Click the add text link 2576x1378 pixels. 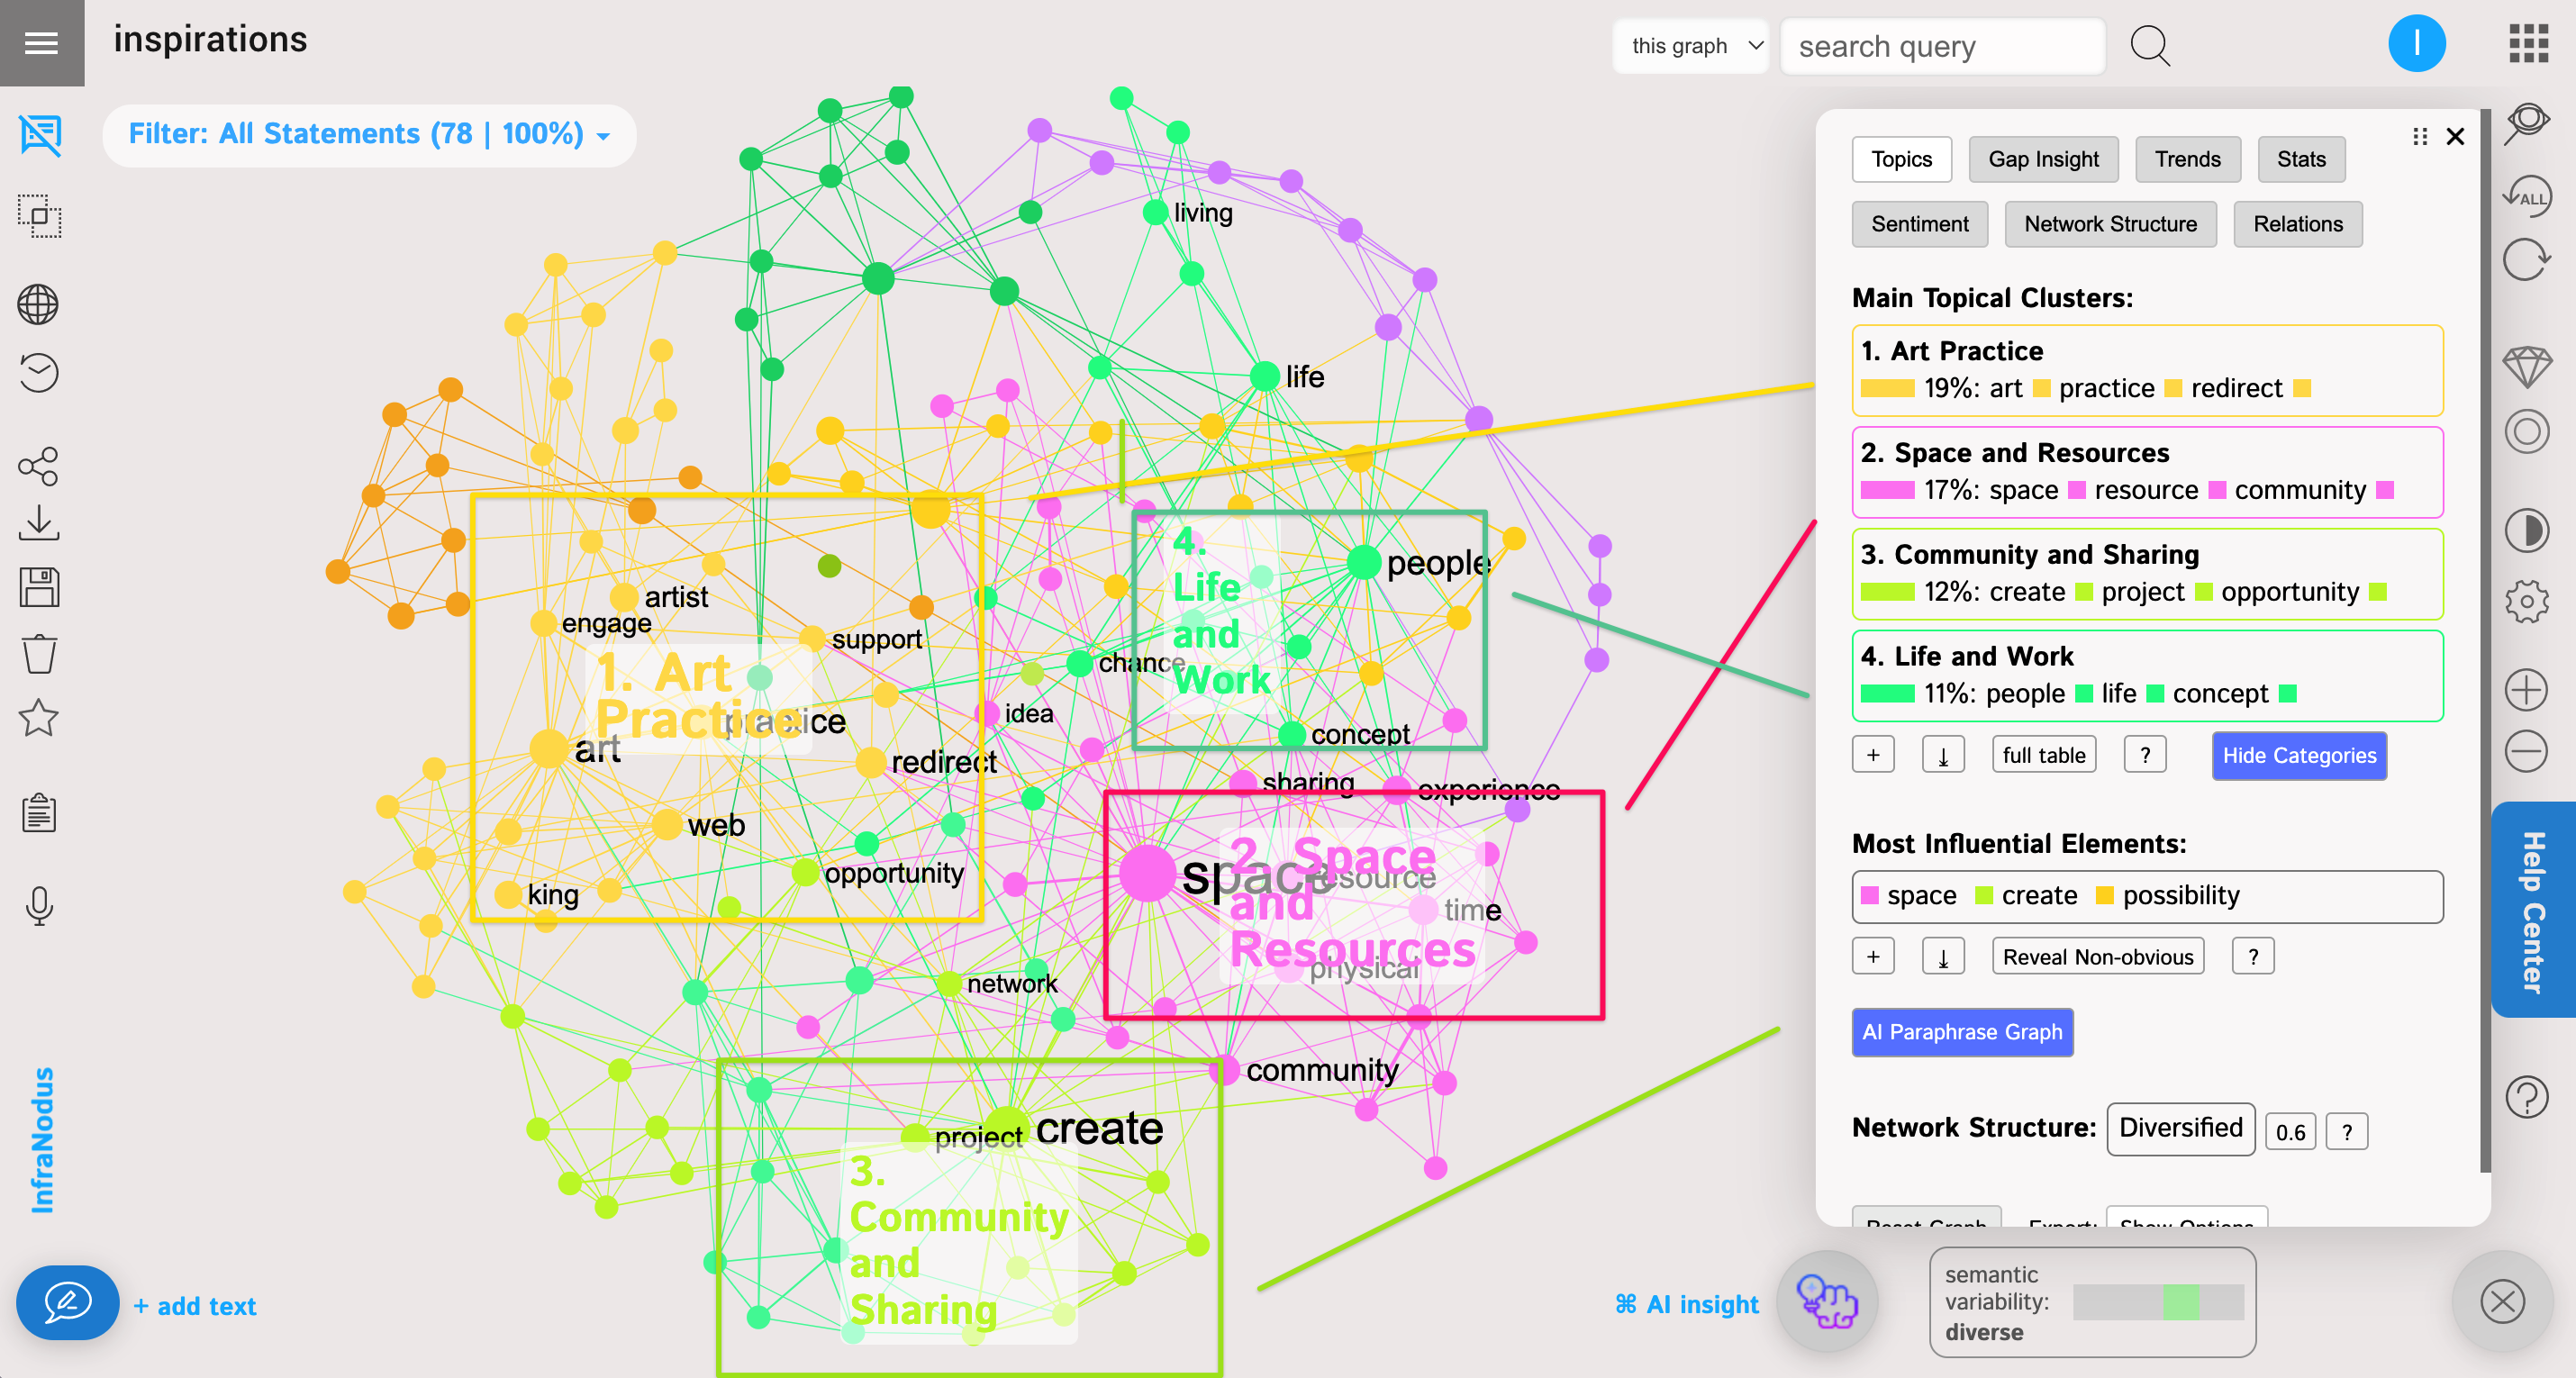pos(195,1305)
